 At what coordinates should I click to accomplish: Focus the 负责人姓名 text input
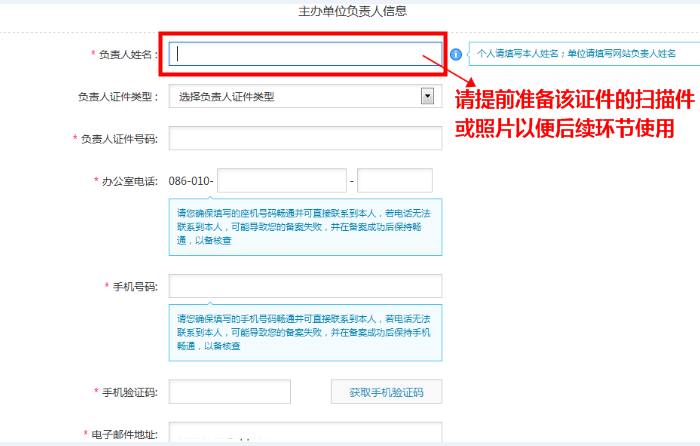[x=305, y=54]
